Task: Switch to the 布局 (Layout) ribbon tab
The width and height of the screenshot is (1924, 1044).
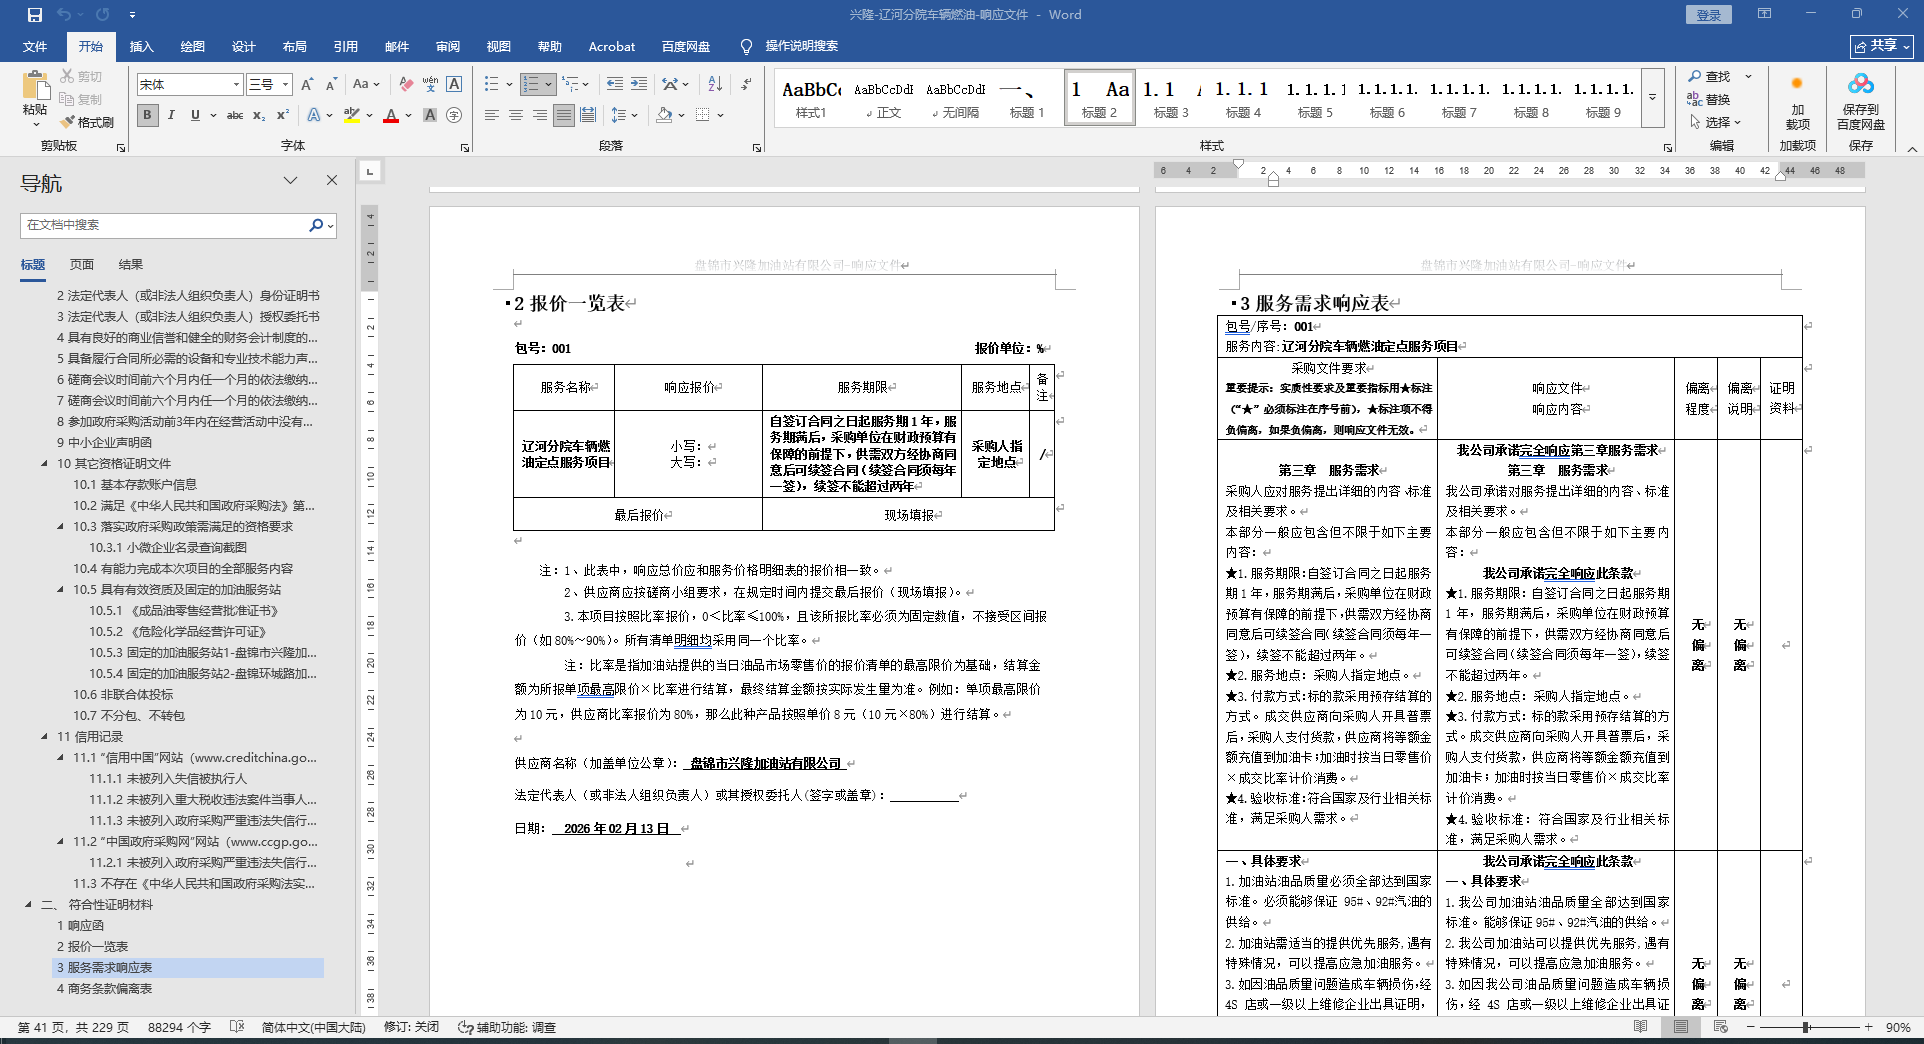Action: [x=295, y=46]
